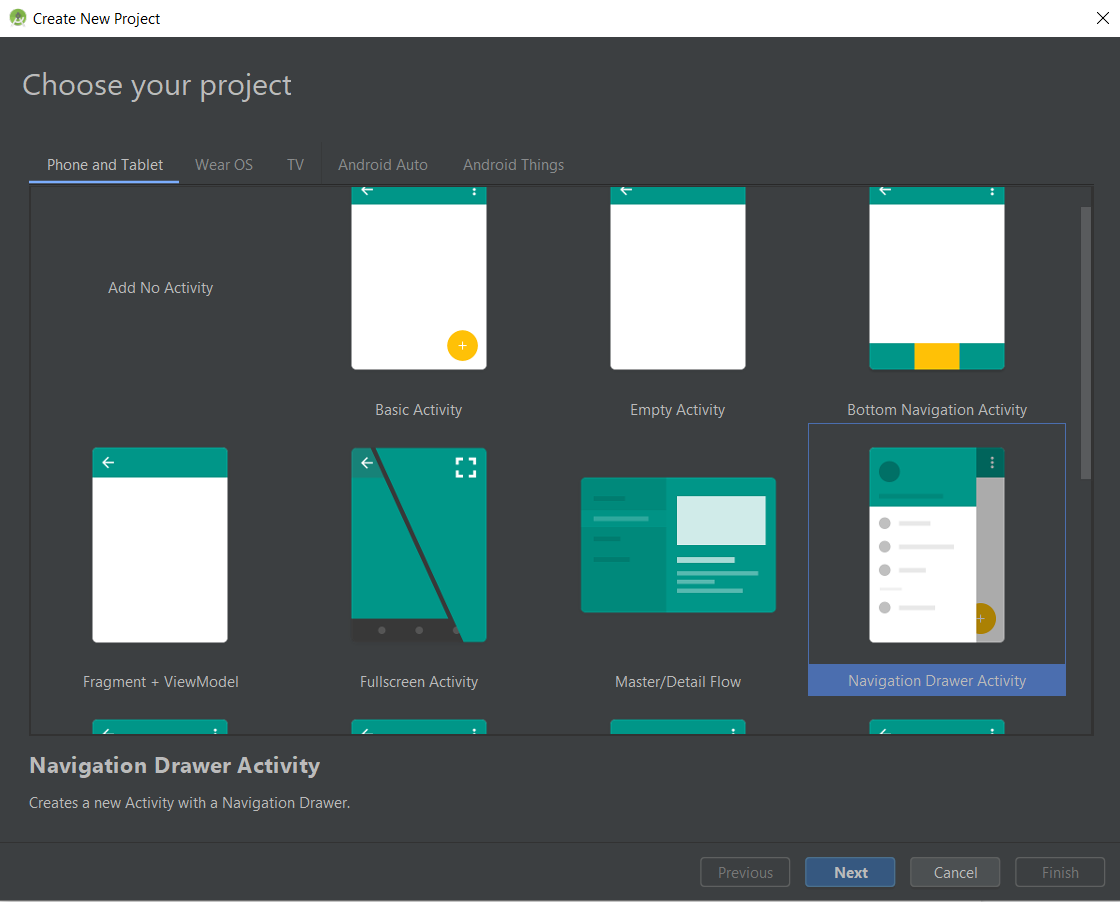The height and width of the screenshot is (902, 1120).
Task: Click the Android Studio logo in title bar
Action: pos(17,17)
